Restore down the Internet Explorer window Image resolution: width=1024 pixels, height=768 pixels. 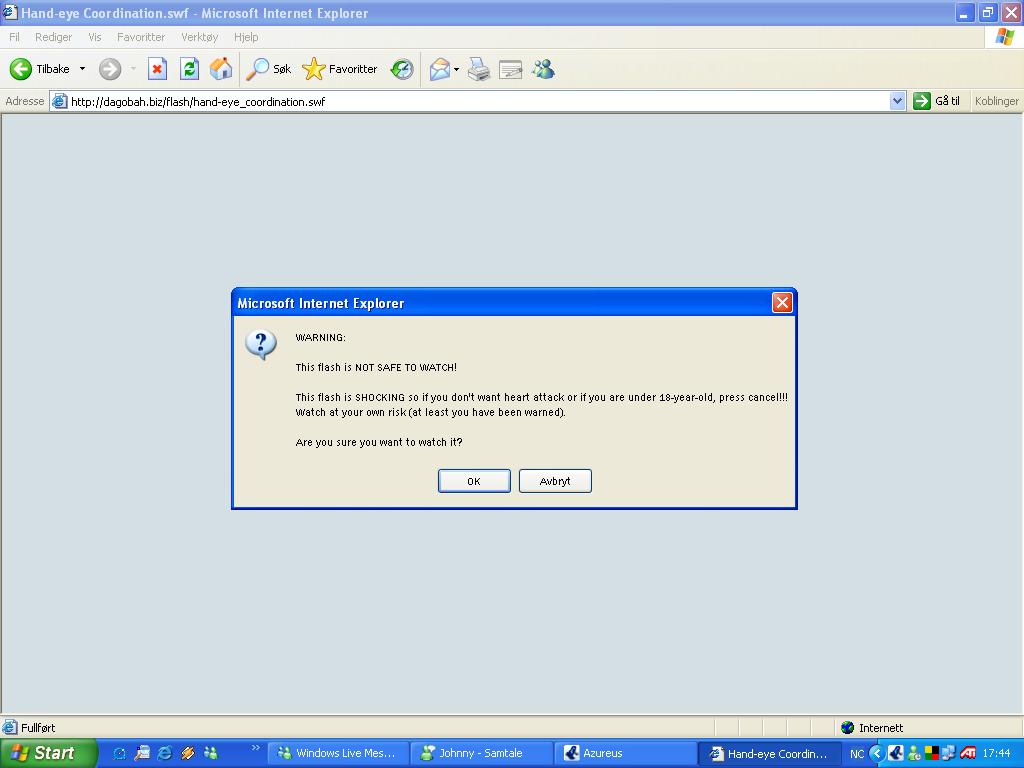pyautogui.click(x=987, y=12)
